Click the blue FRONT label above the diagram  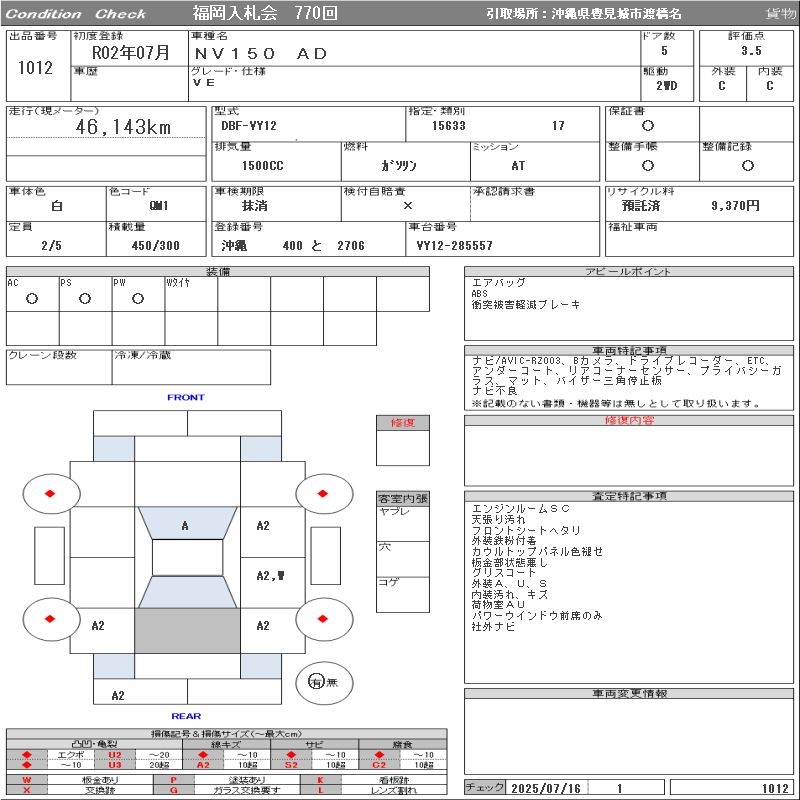[x=186, y=397]
